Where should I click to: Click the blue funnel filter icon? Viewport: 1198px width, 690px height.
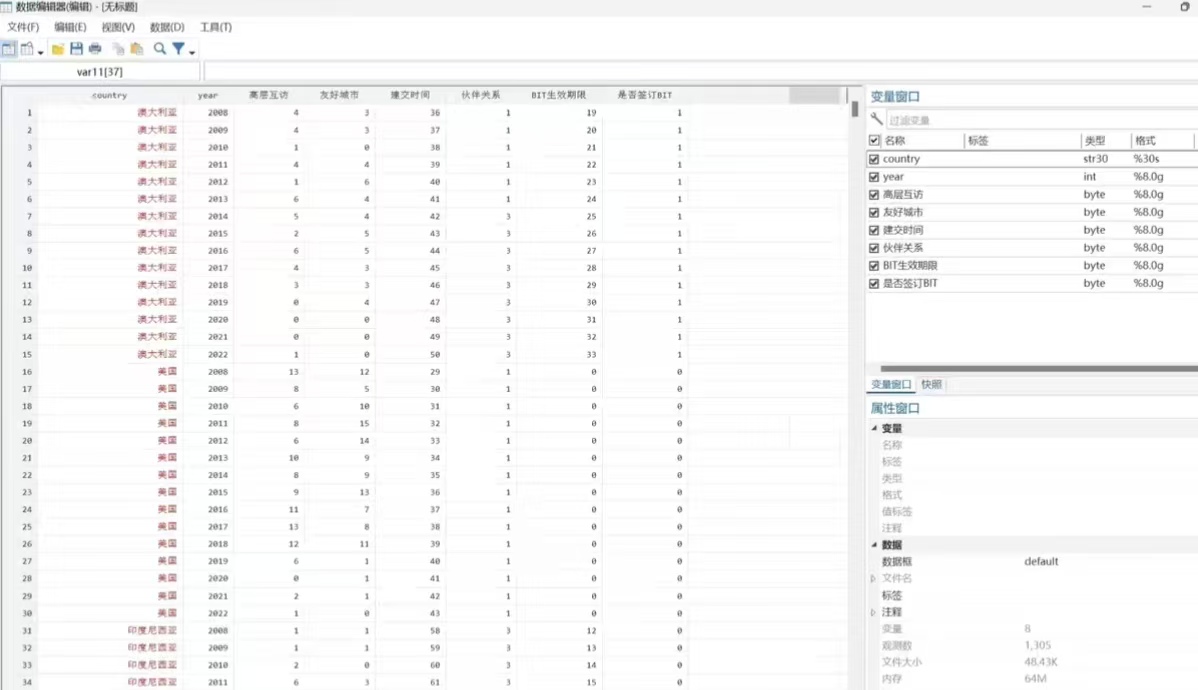pyautogui.click(x=178, y=49)
